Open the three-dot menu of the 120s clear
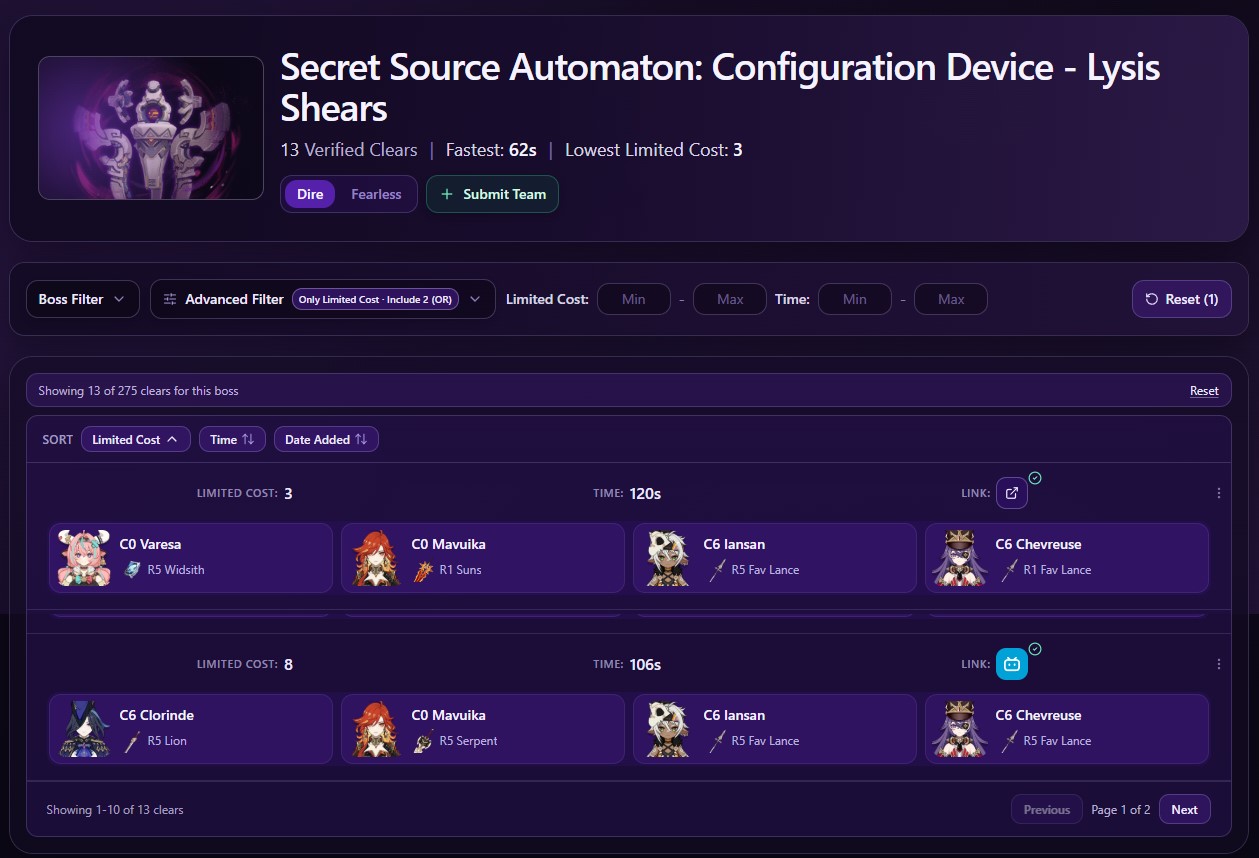The width and height of the screenshot is (1259, 858). click(1218, 493)
